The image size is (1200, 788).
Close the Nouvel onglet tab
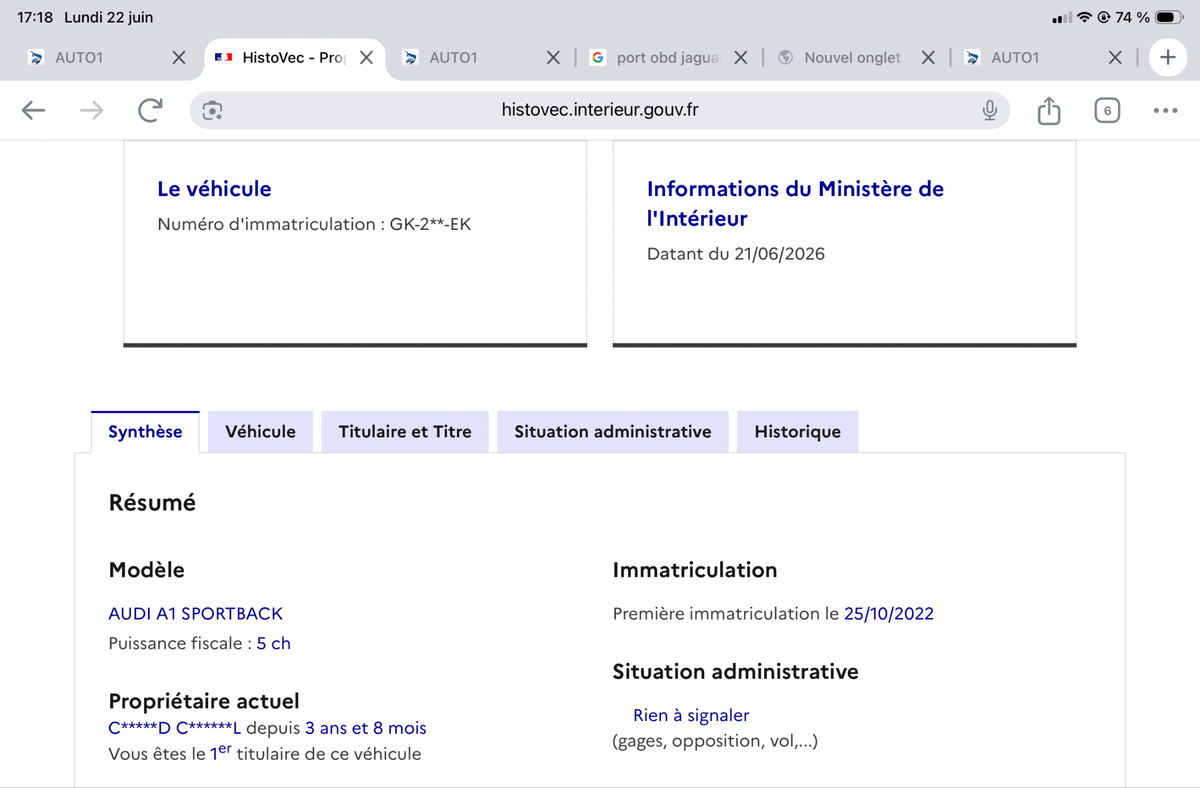[928, 58]
